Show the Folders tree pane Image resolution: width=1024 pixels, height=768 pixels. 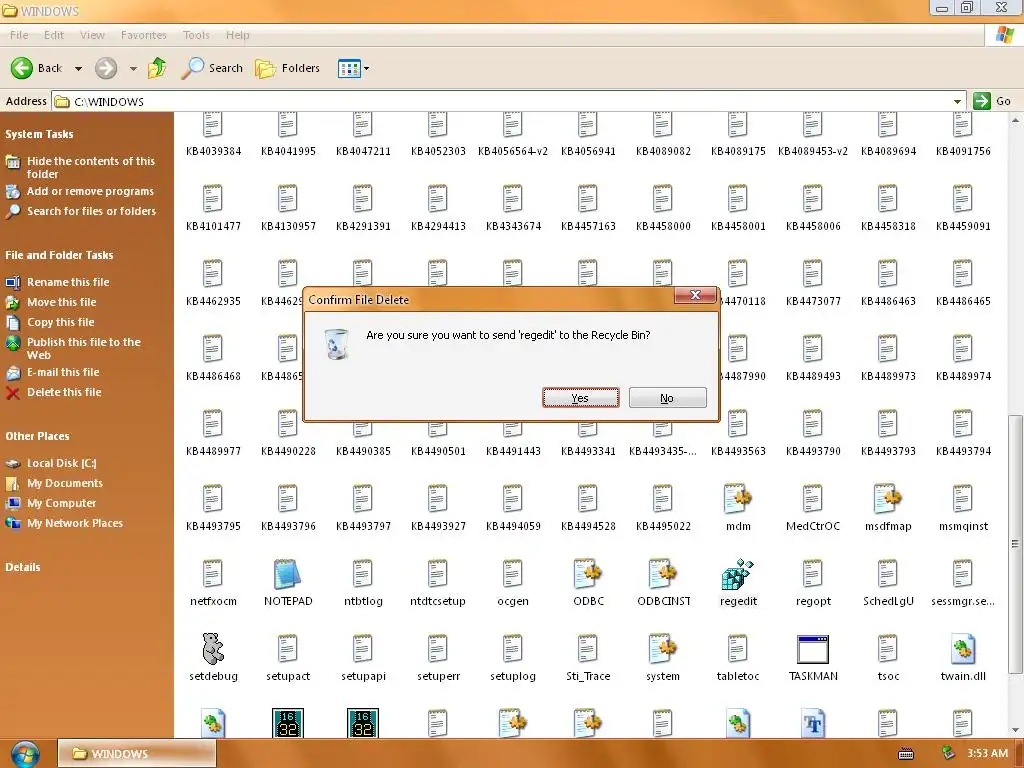(287, 68)
